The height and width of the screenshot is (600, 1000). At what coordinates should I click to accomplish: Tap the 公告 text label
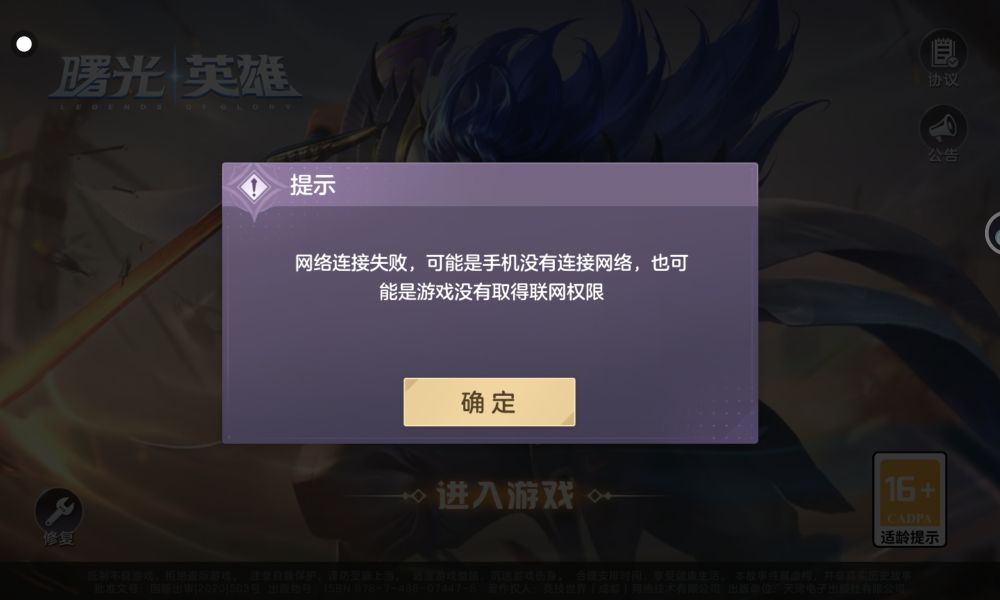[x=943, y=155]
